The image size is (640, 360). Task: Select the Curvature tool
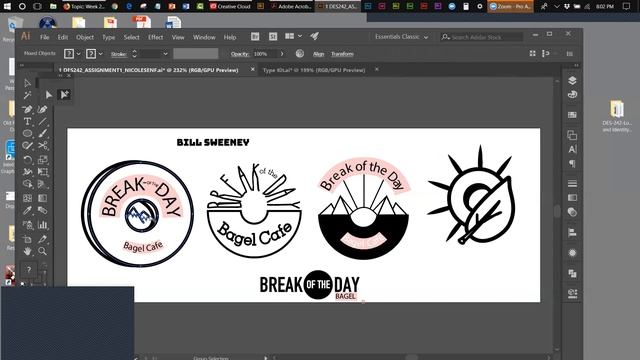click(x=42, y=109)
